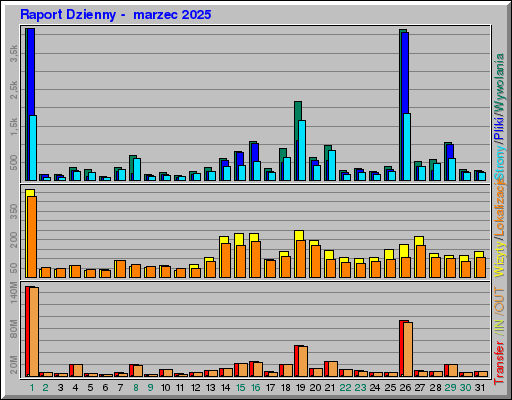Click day label 13 on the x-axis
This screenshot has width=512, height=400.
pyautogui.click(x=210, y=388)
